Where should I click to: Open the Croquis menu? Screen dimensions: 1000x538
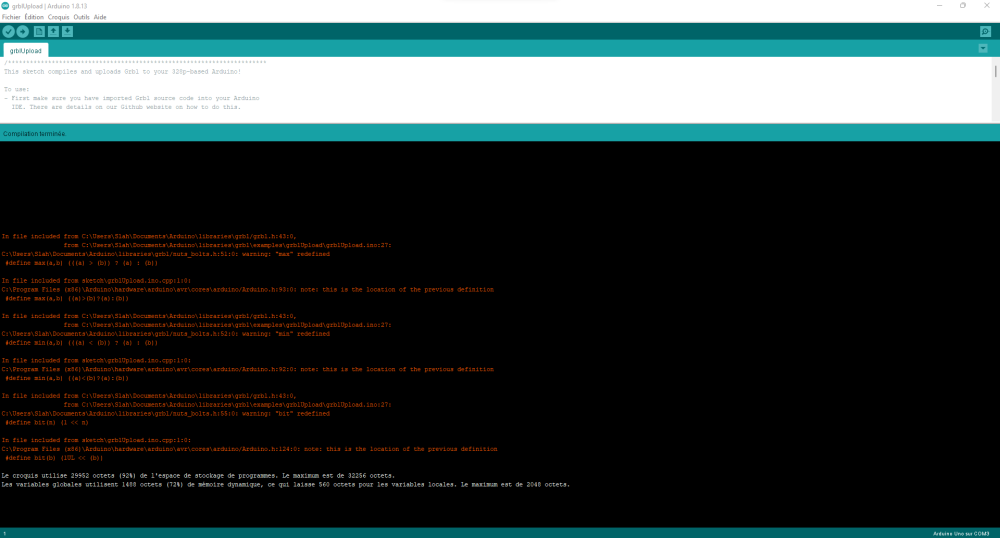pos(58,17)
